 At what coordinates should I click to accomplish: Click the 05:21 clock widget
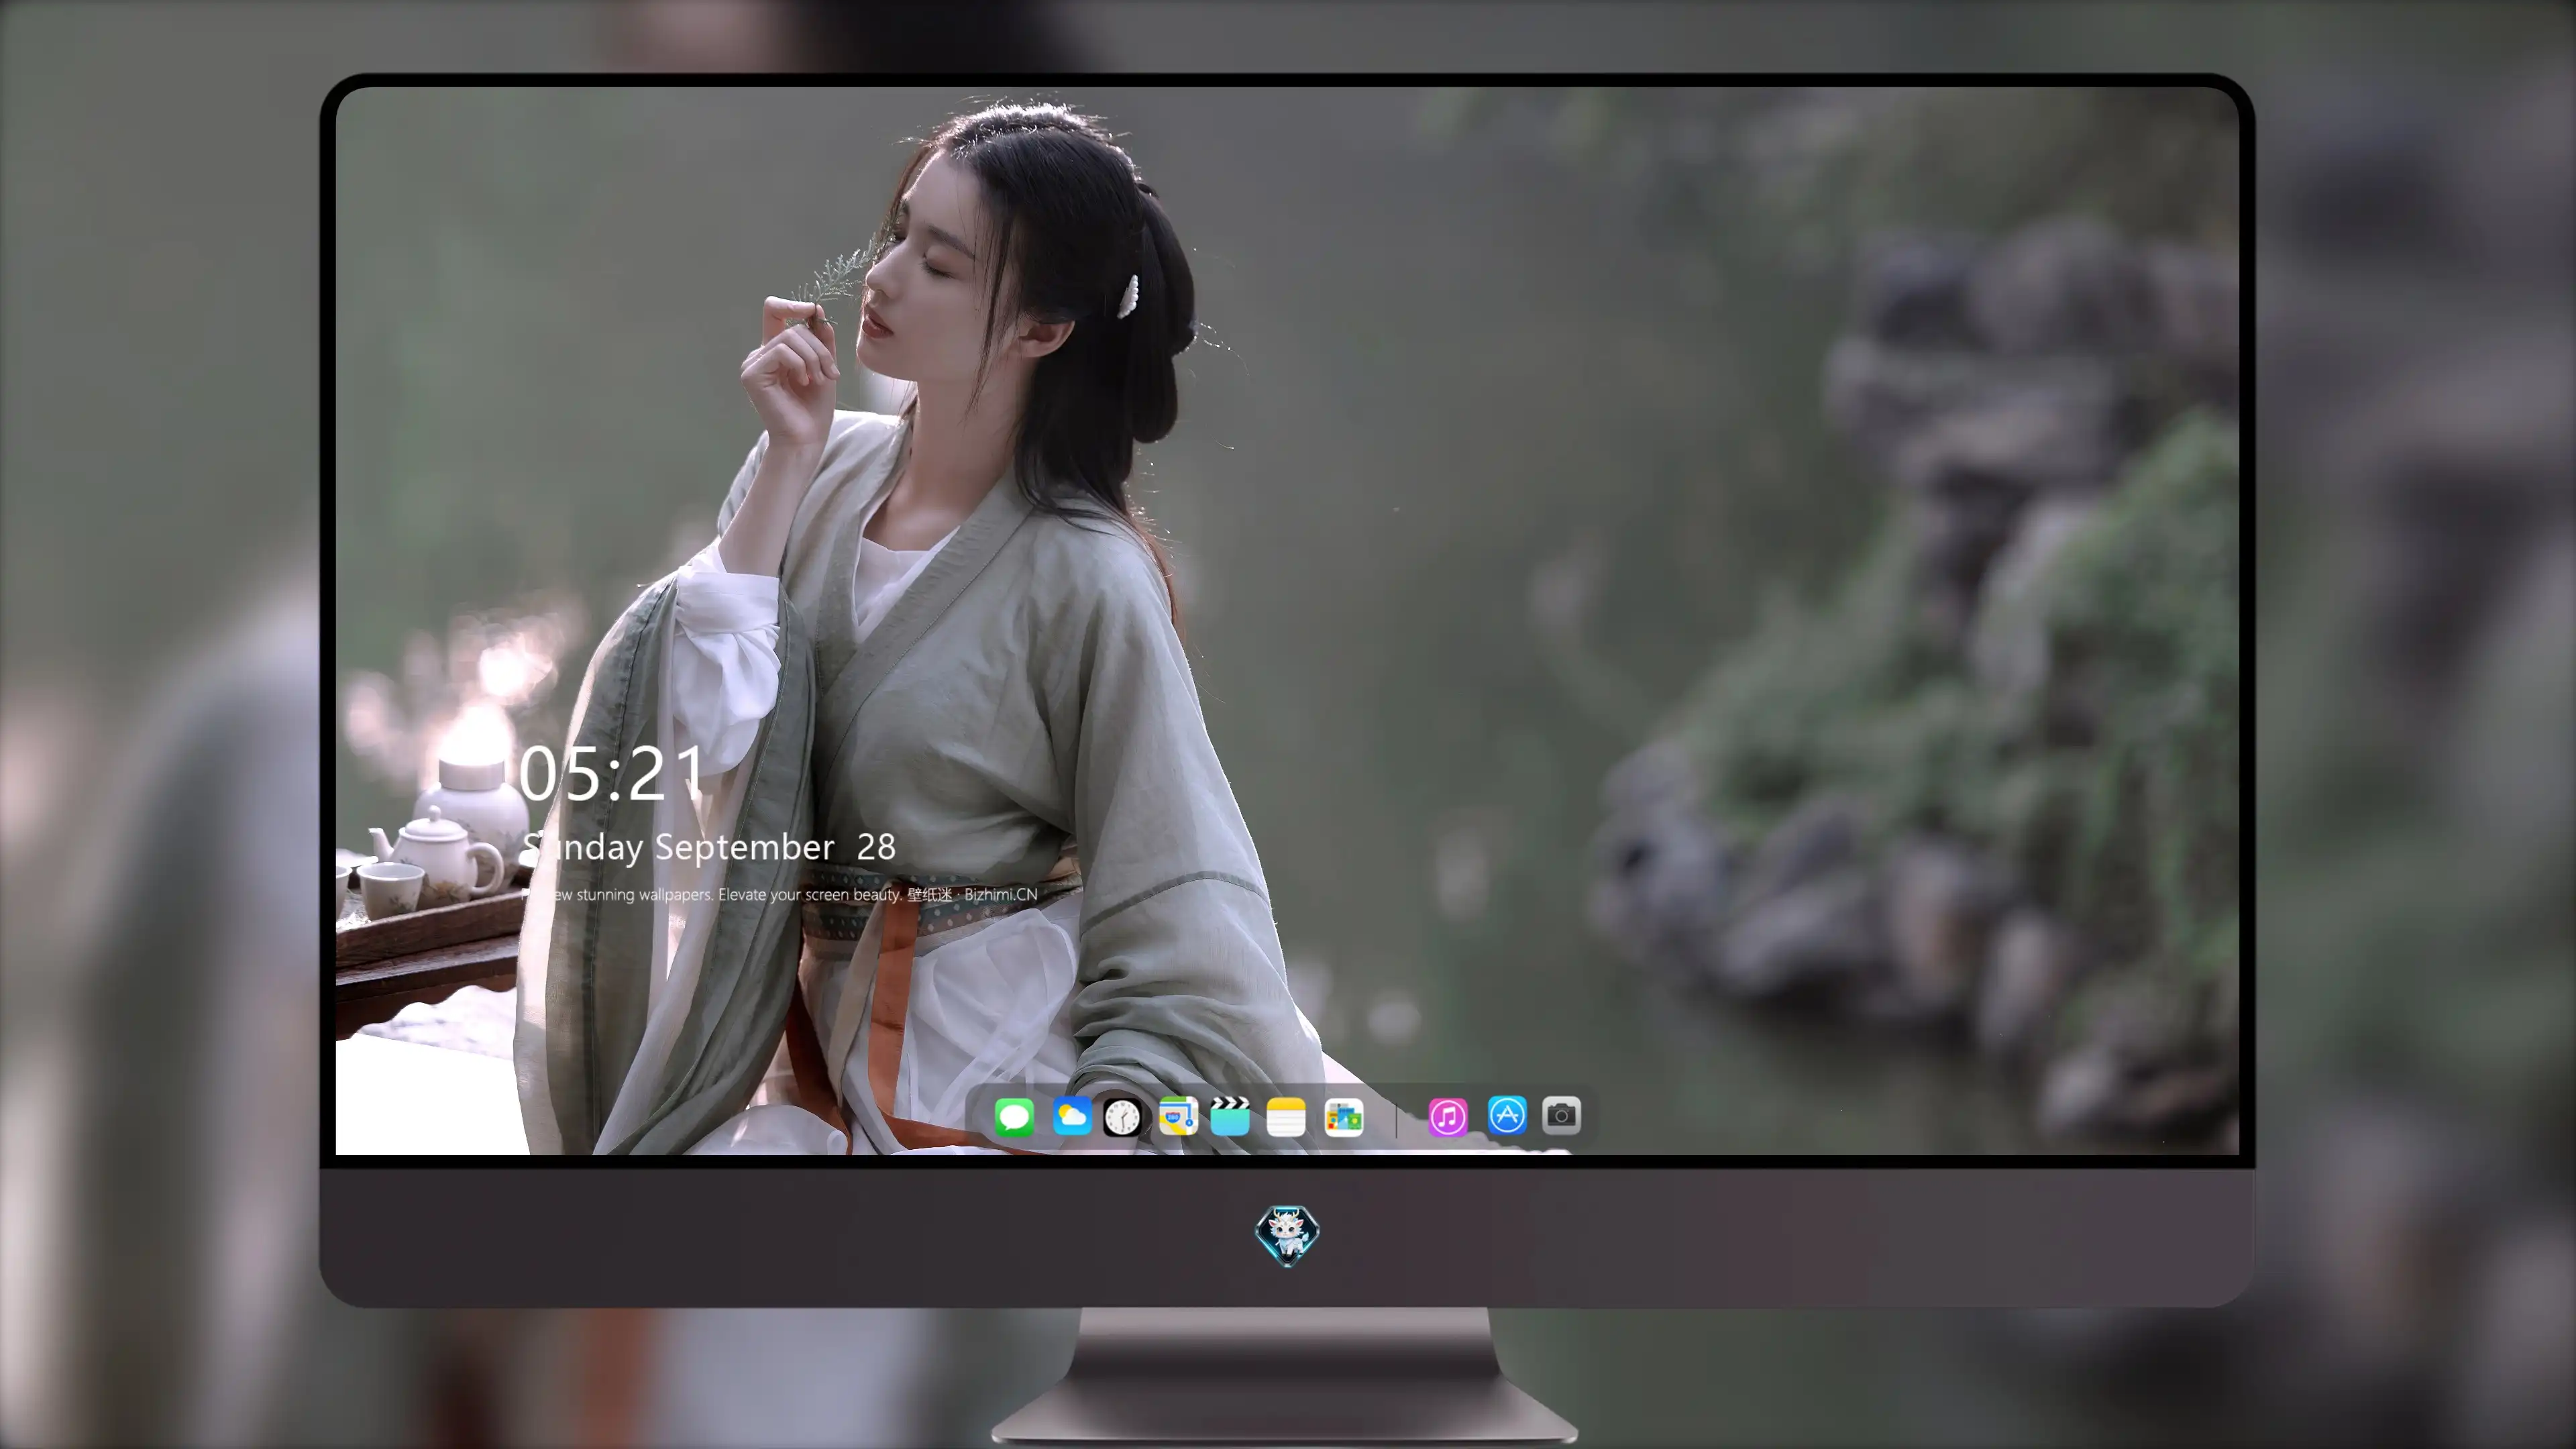(x=612, y=774)
